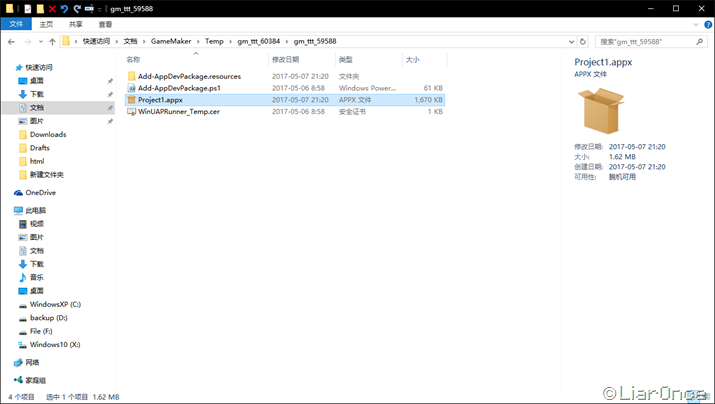Open 文档 under quick access
Viewport: 715px width, 404px height.
(36, 108)
